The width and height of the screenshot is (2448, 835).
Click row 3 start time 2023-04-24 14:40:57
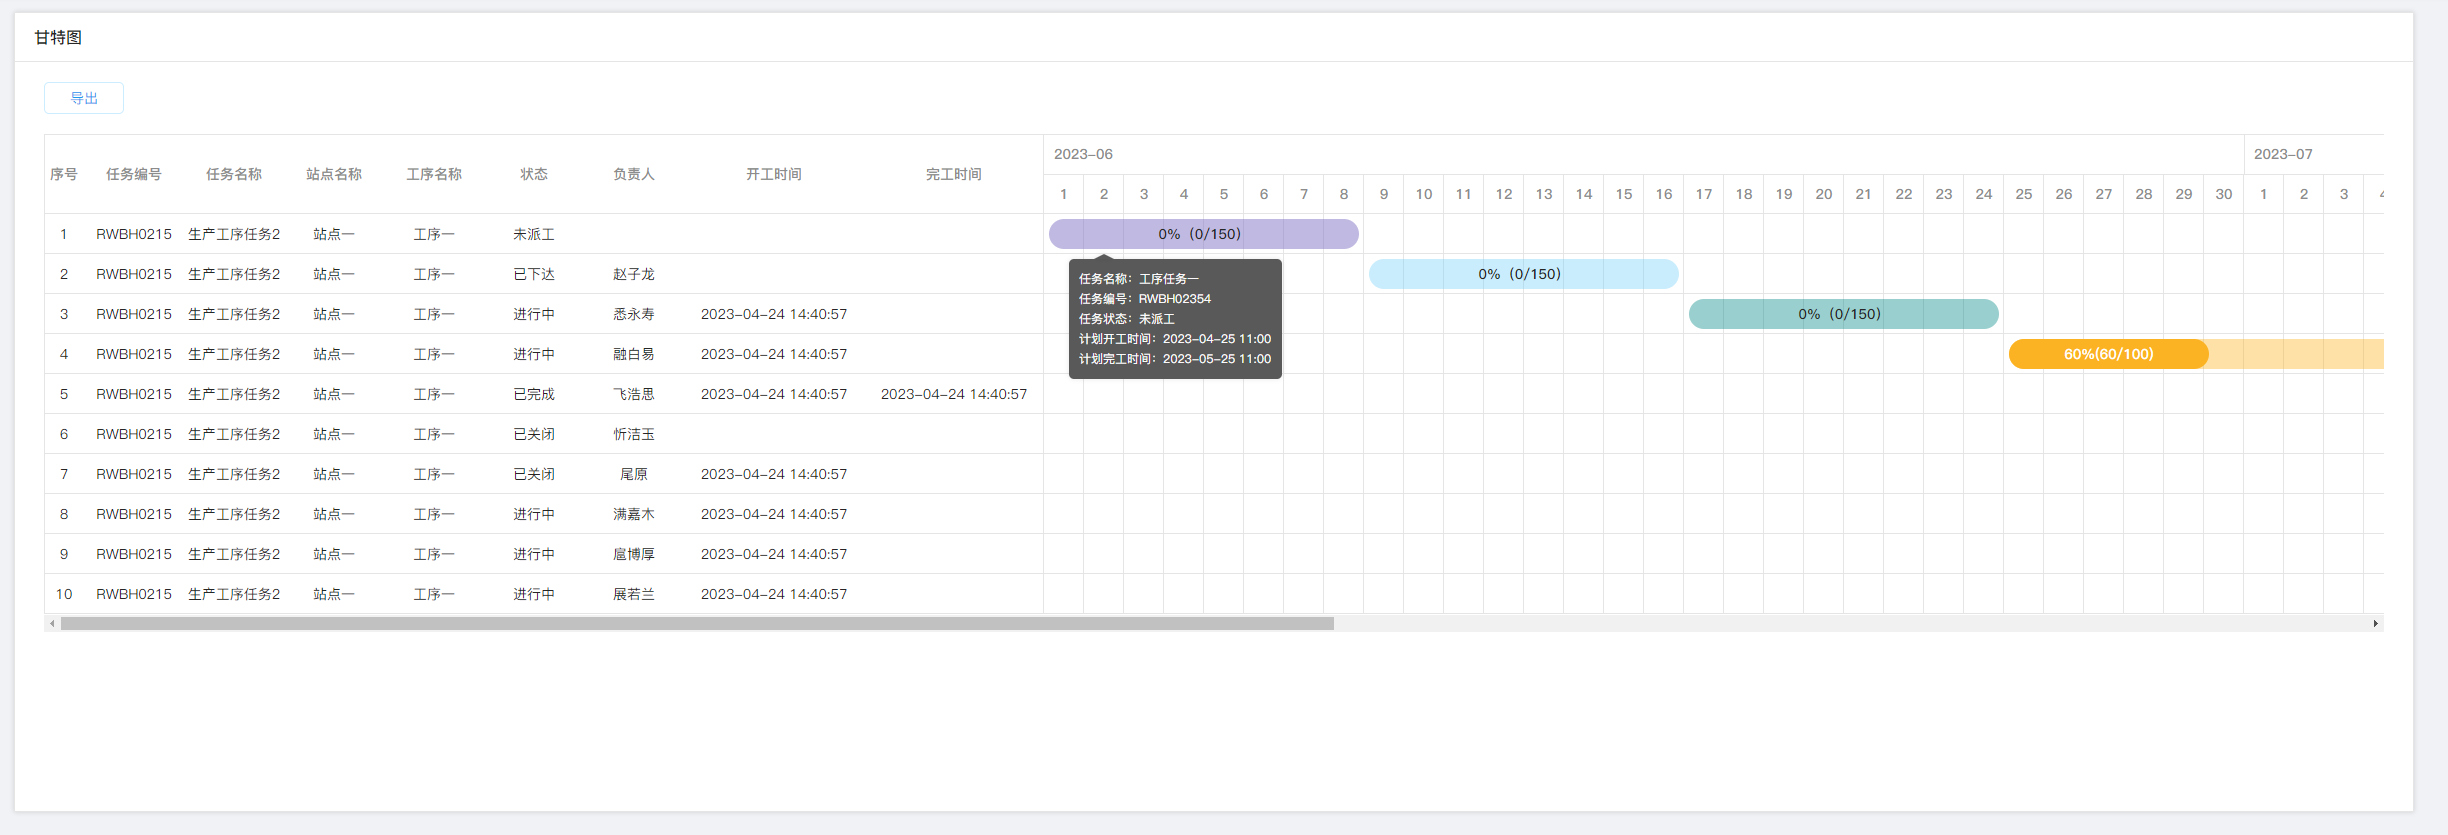tap(774, 314)
